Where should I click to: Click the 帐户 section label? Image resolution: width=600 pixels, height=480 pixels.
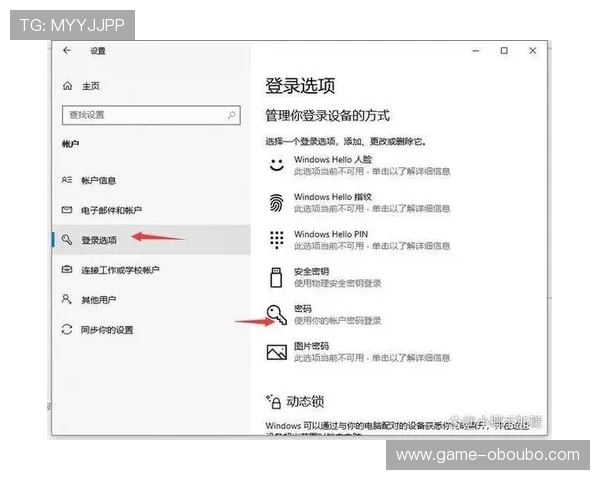[x=71, y=144]
